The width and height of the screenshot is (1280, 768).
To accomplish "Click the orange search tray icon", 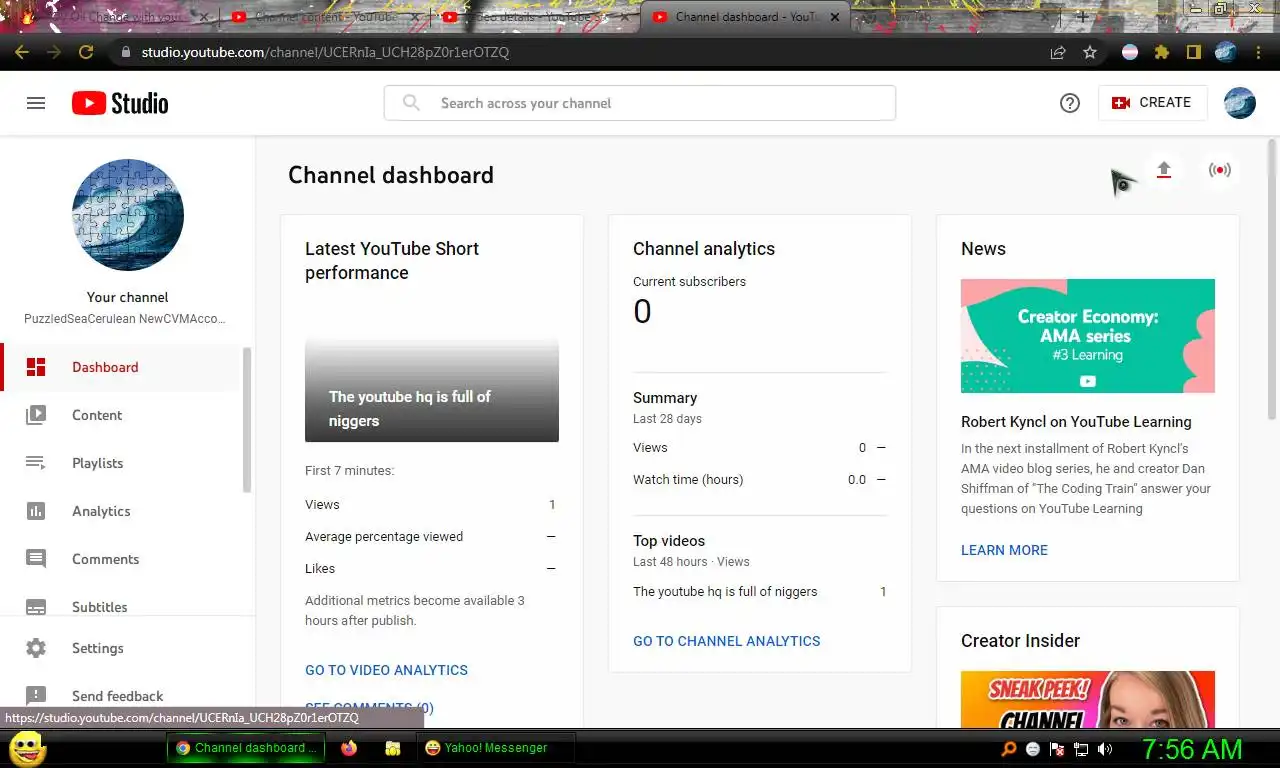I will (1009, 749).
